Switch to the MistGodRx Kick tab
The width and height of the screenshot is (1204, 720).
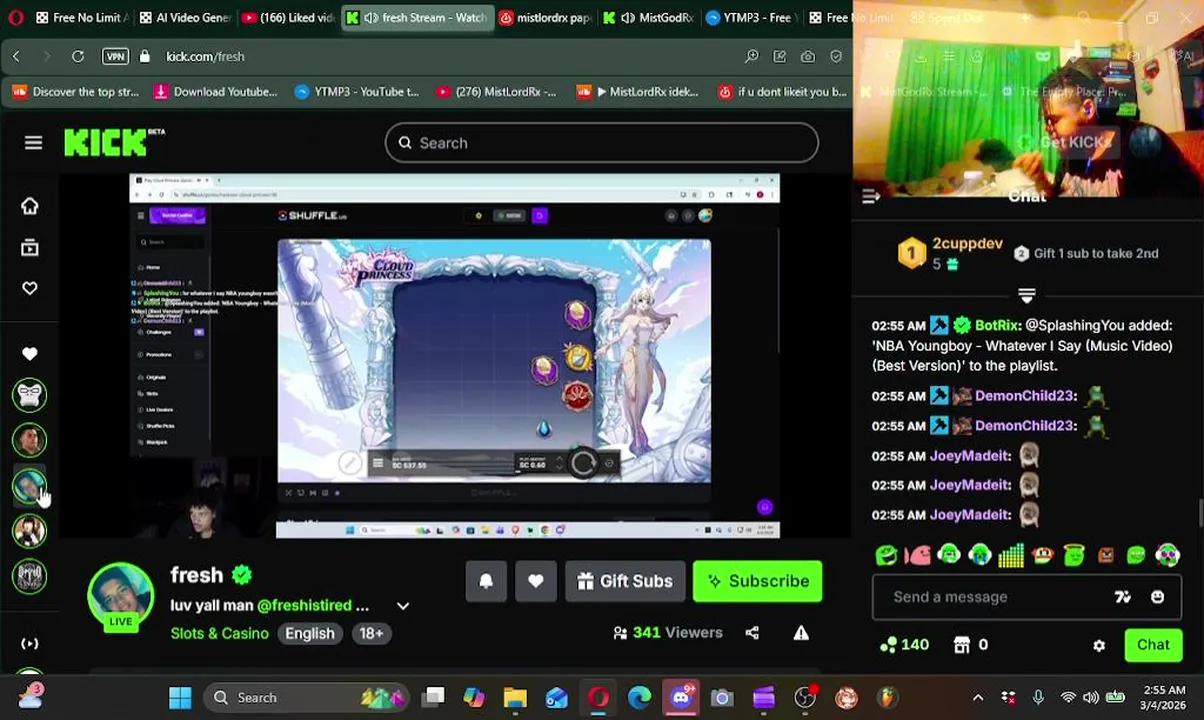click(648, 18)
